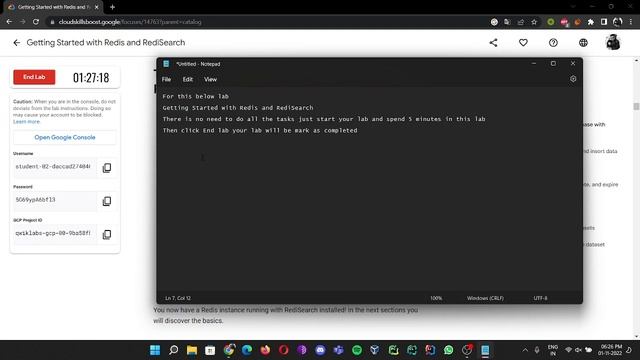
Task: Open the clock and date in system tray
Action: click(x=611, y=350)
